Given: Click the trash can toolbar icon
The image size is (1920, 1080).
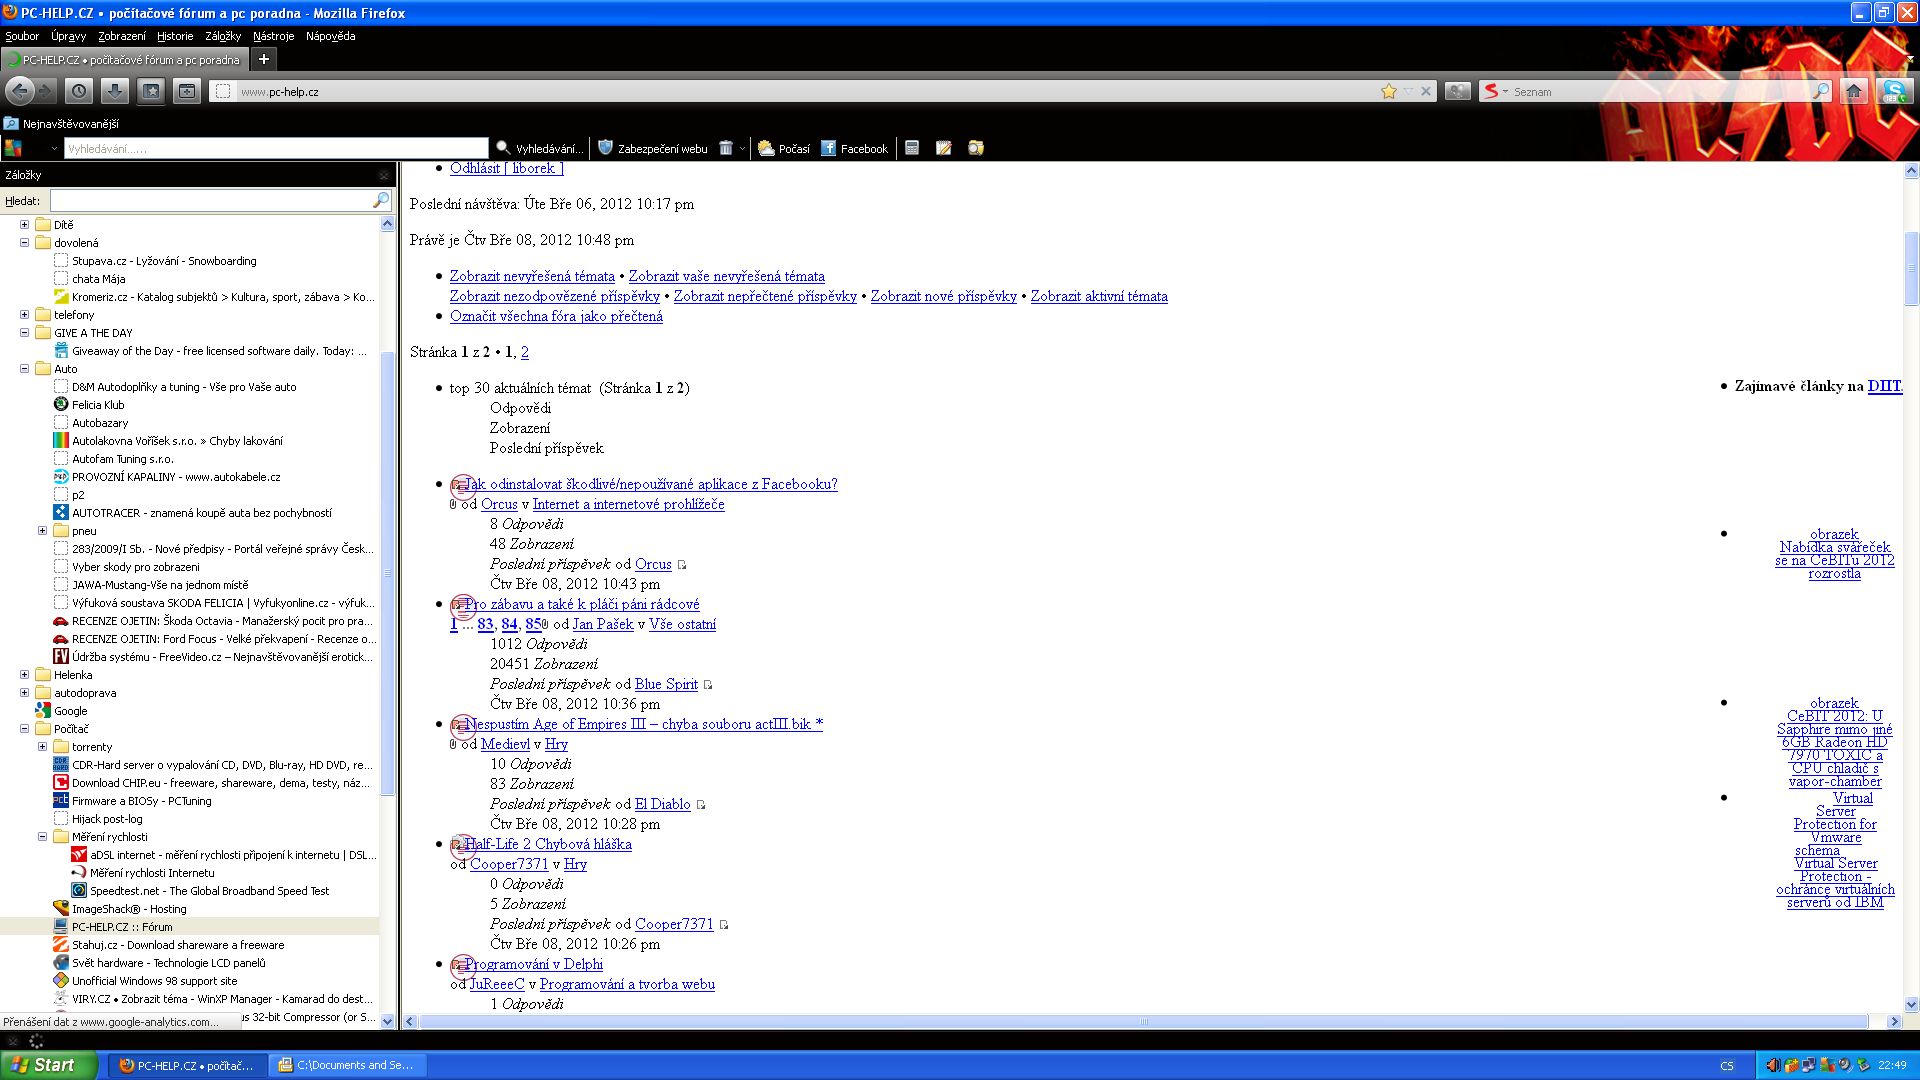Looking at the screenshot, I should [726, 148].
